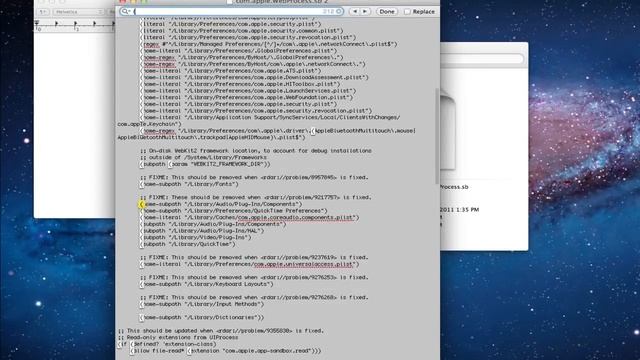The image size is (640, 360).
Task: Close the find bar with Done
Action: point(387,11)
